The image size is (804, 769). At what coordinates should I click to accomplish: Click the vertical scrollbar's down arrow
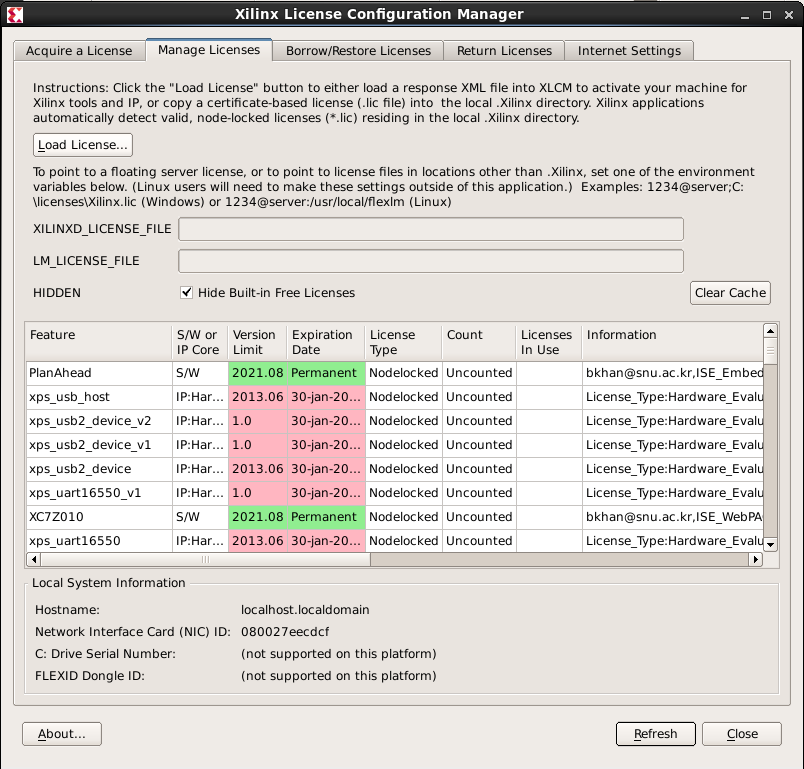pos(770,545)
